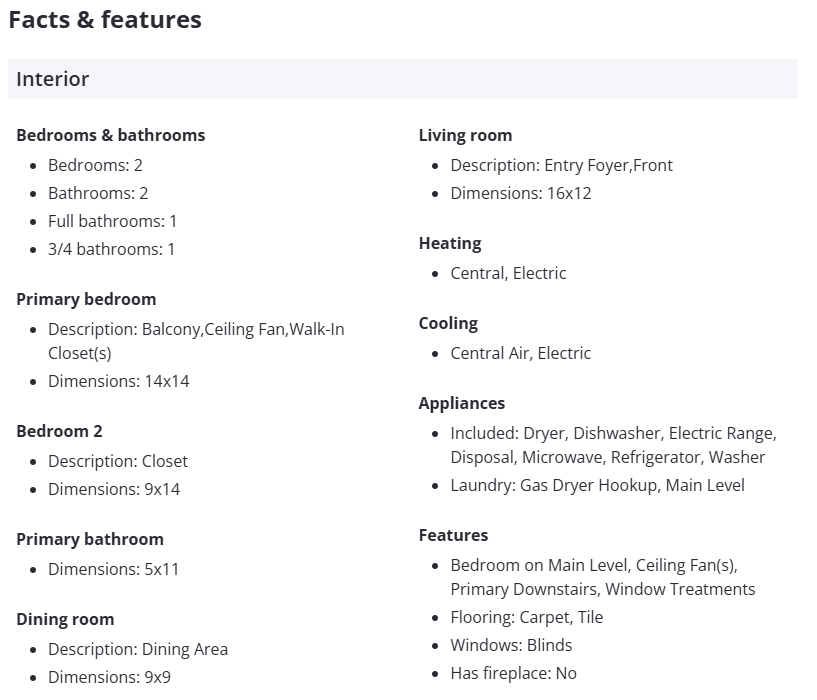Image resolution: width=817 pixels, height=700 pixels.
Task: Select the Dimensions: 5x11 entry
Action: [x=114, y=569]
